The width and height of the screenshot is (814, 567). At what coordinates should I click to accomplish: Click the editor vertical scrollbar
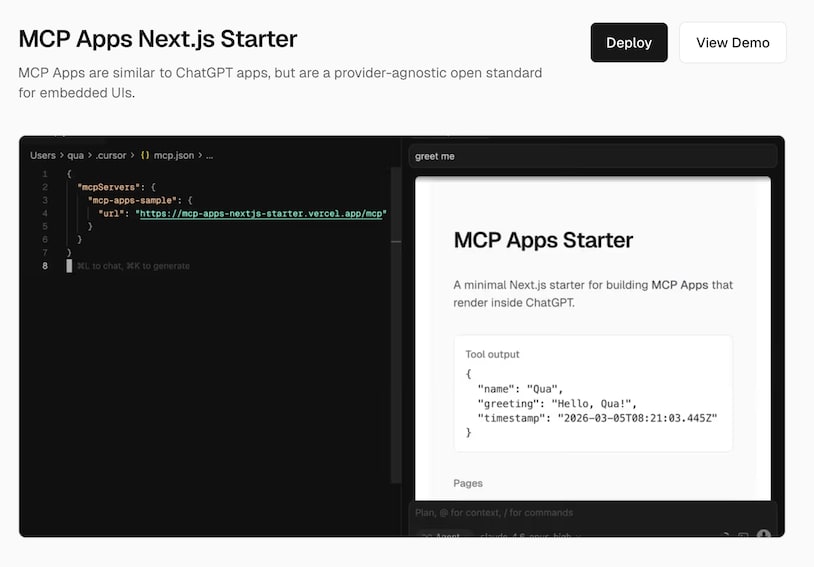tap(396, 326)
